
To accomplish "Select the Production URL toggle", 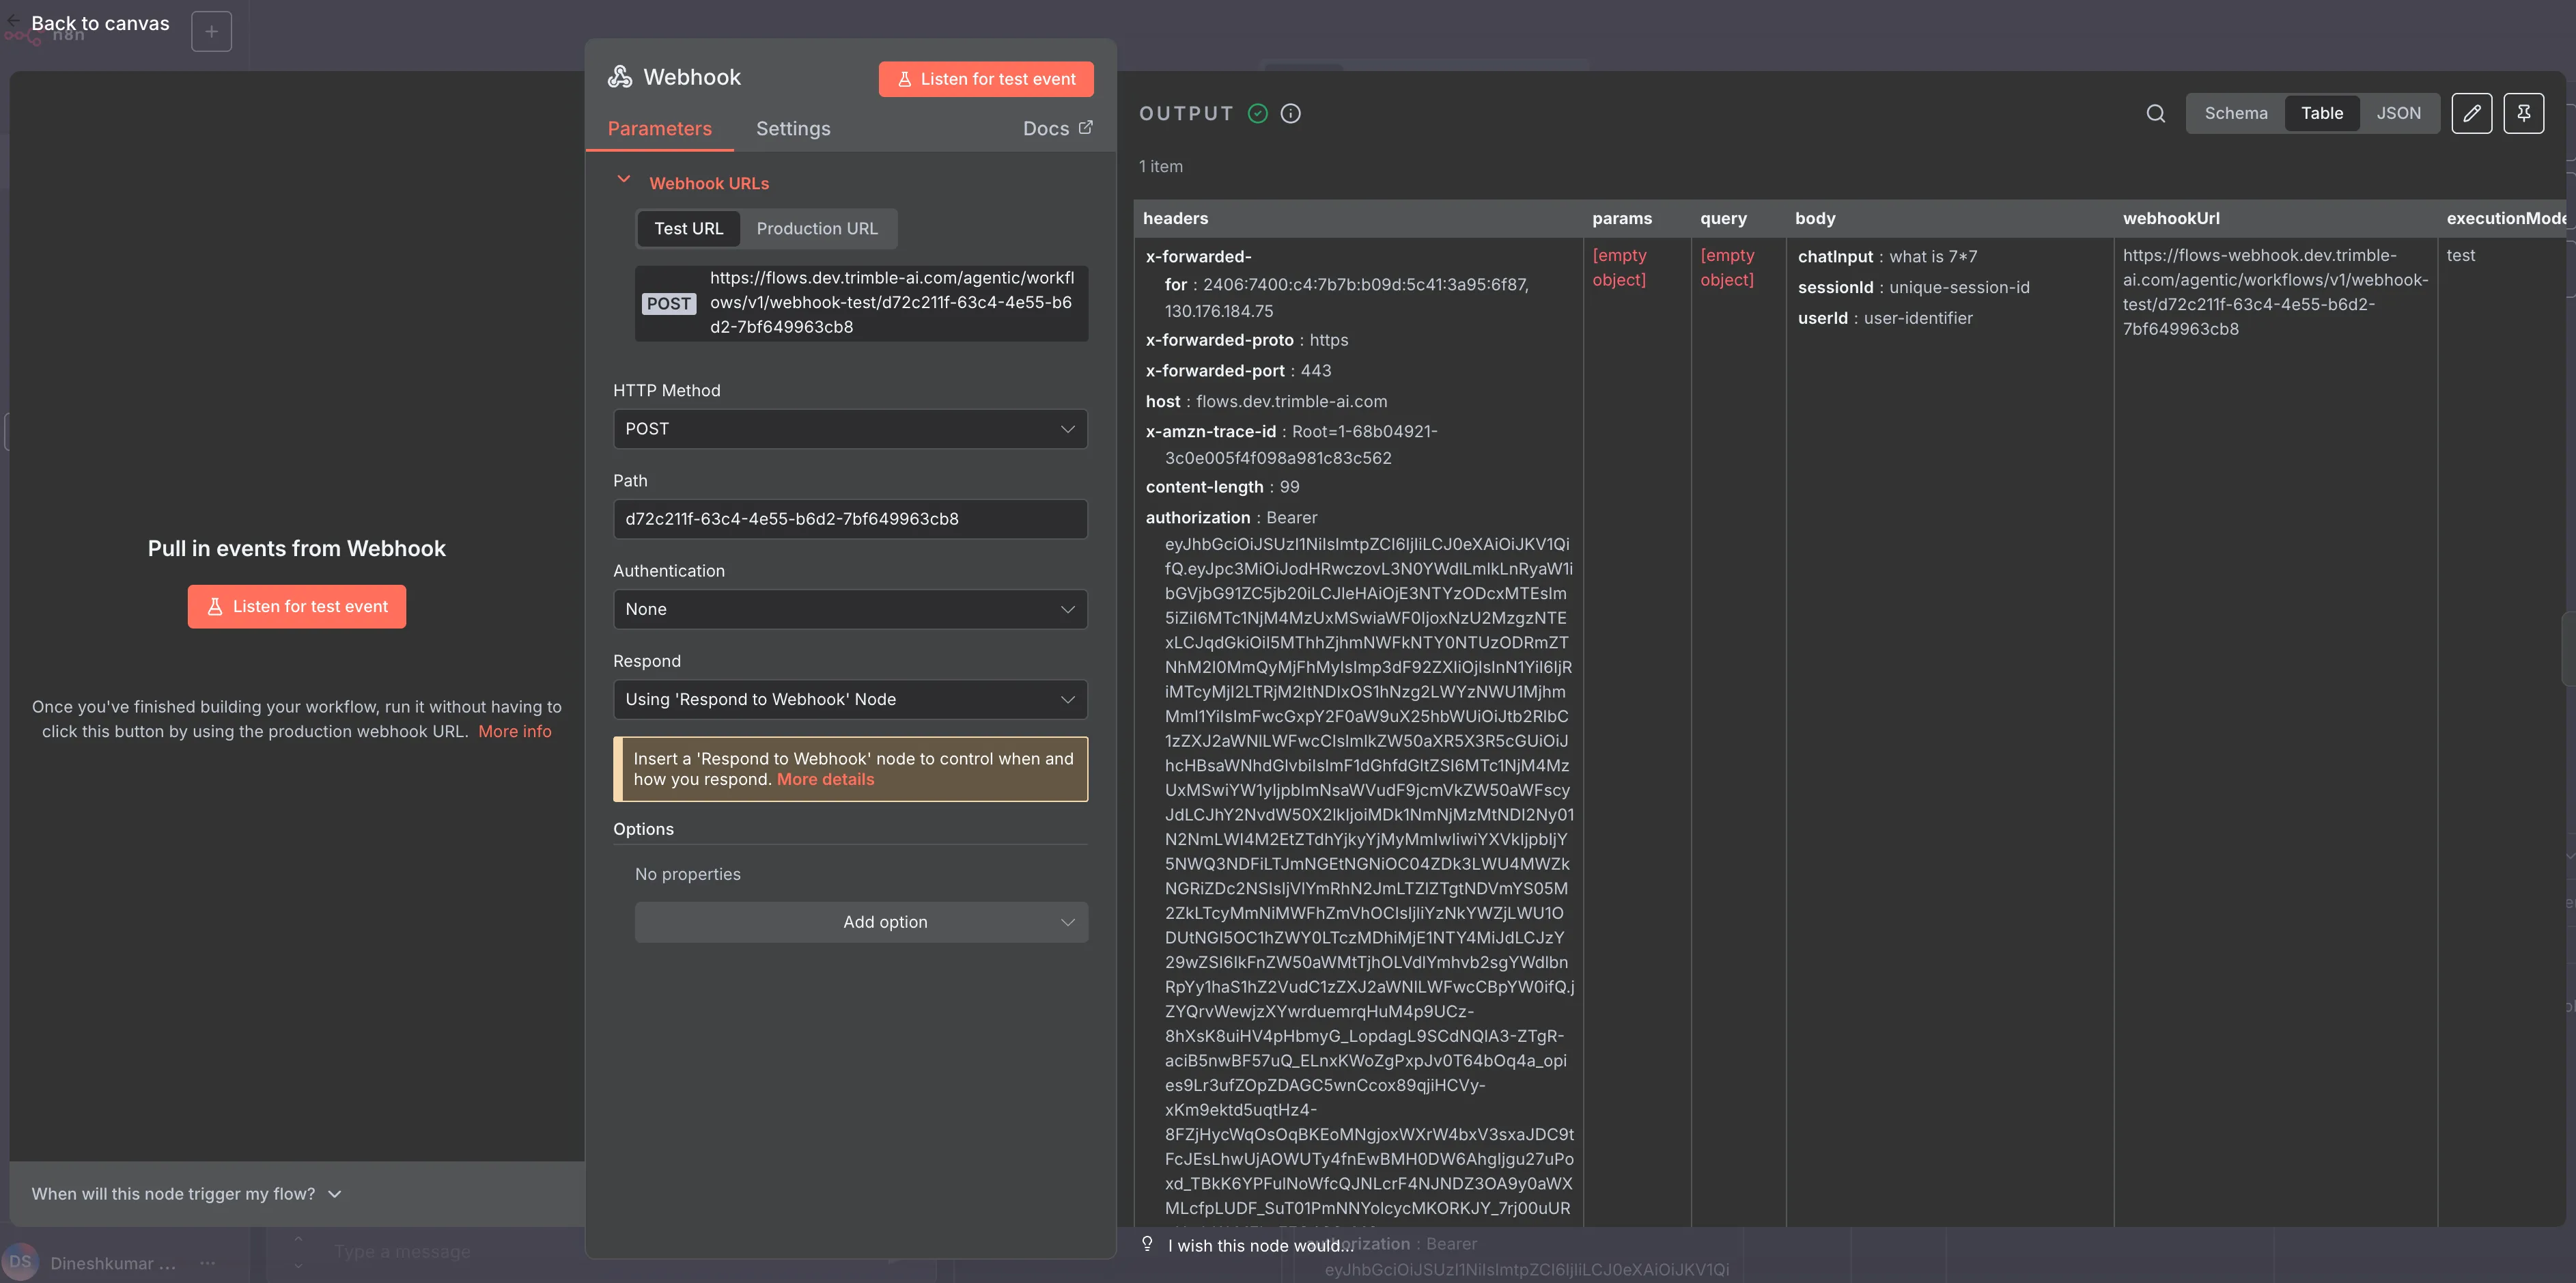I will (817, 228).
